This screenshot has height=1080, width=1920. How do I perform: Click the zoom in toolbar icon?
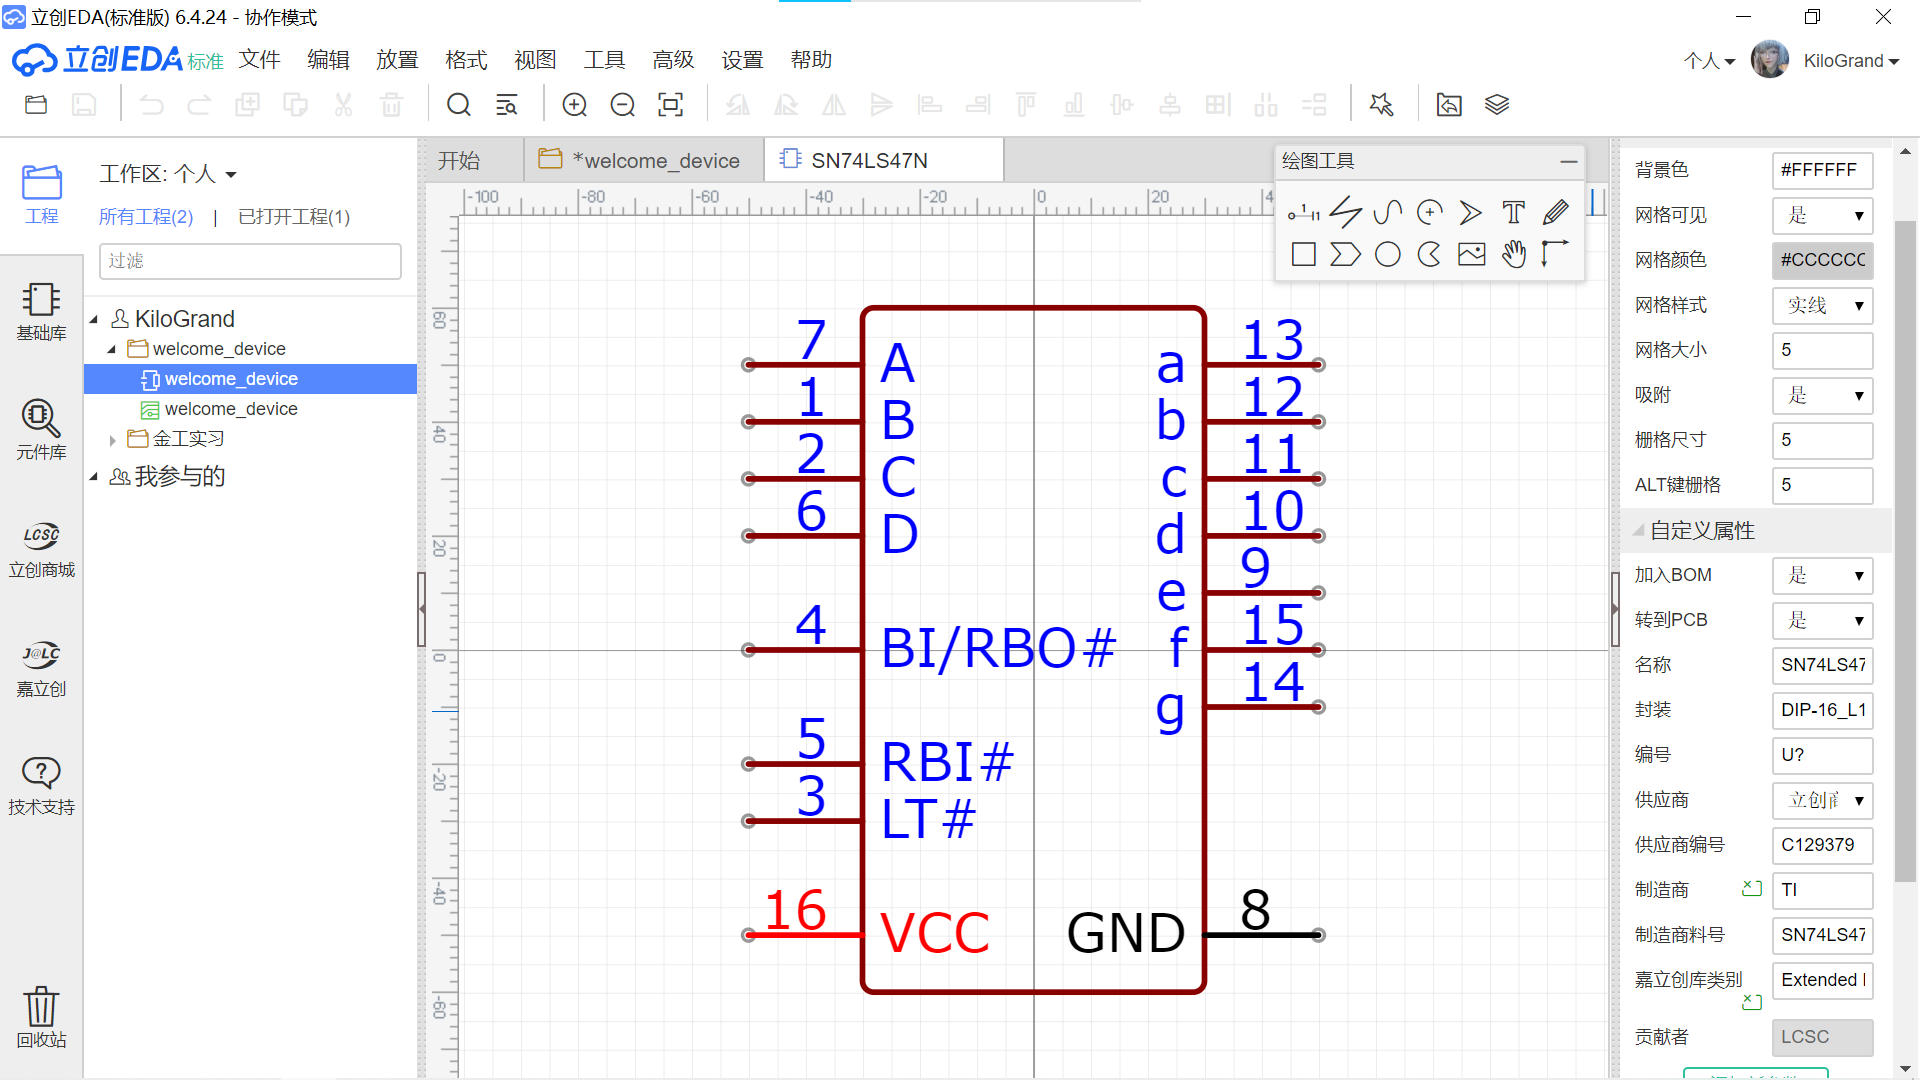coord(574,105)
